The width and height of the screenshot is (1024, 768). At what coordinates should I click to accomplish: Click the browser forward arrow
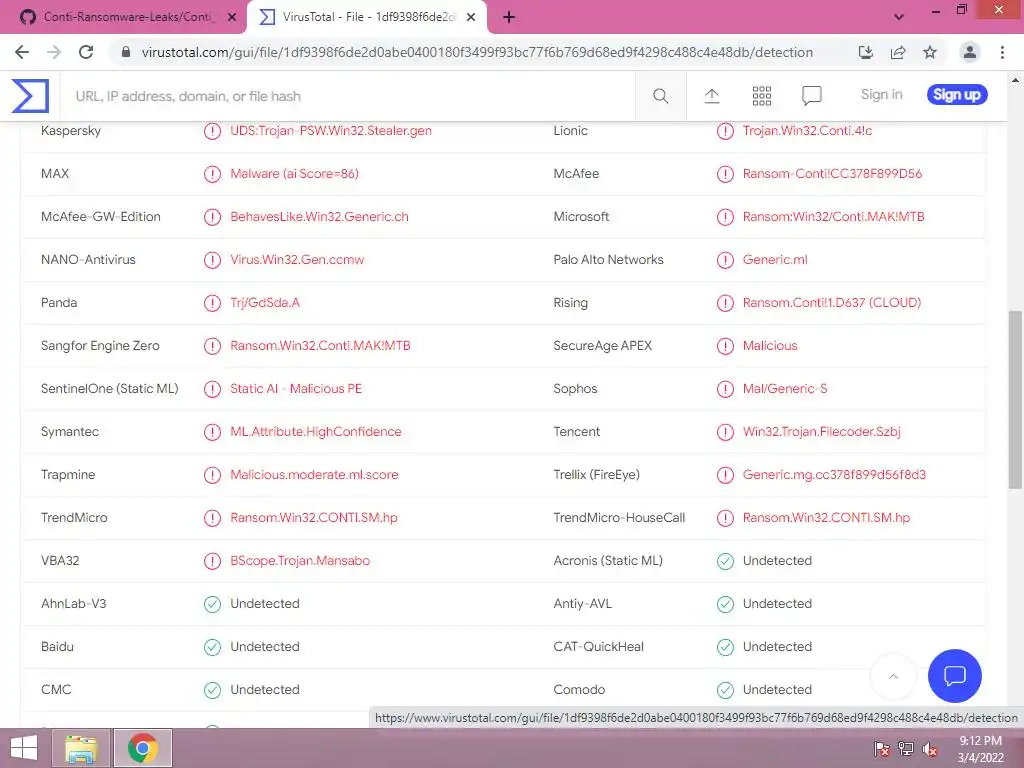tap(54, 52)
